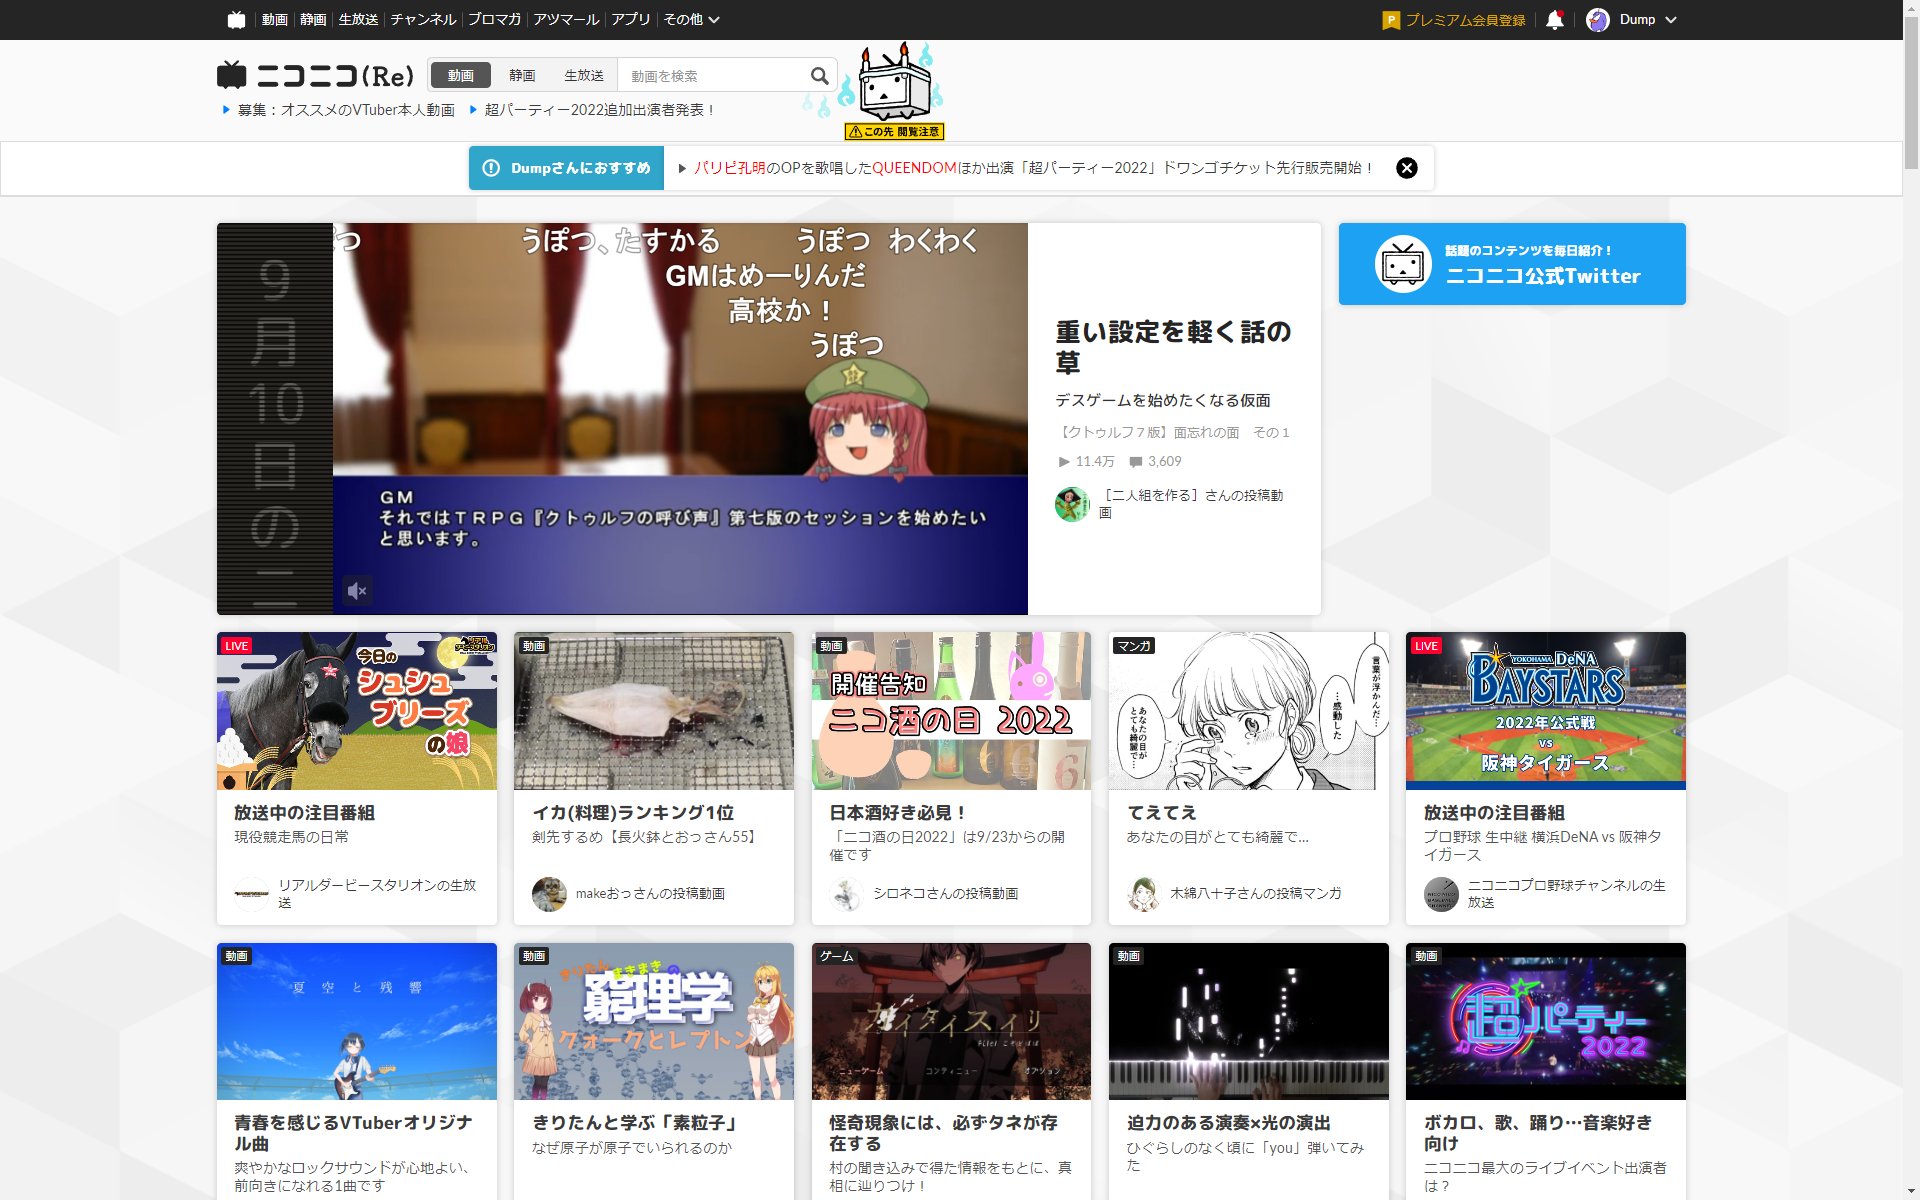Open the てえてえ manga thumbnail
The width and height of the screenshot is (1920, 1200).
pos(1248,711)
